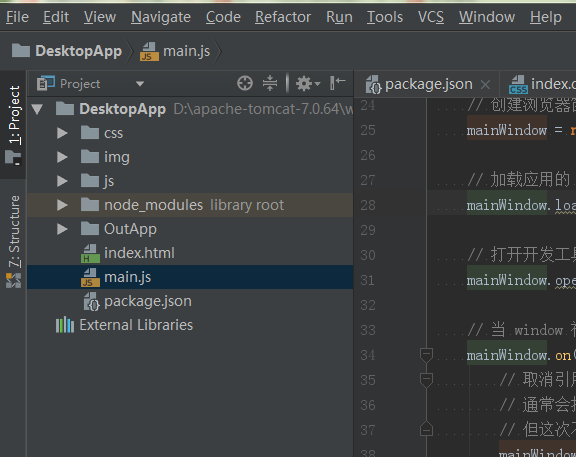The width and height of the screenshot is (576, 457).
Task: Select External Libraries node
Action: [190, 325]
